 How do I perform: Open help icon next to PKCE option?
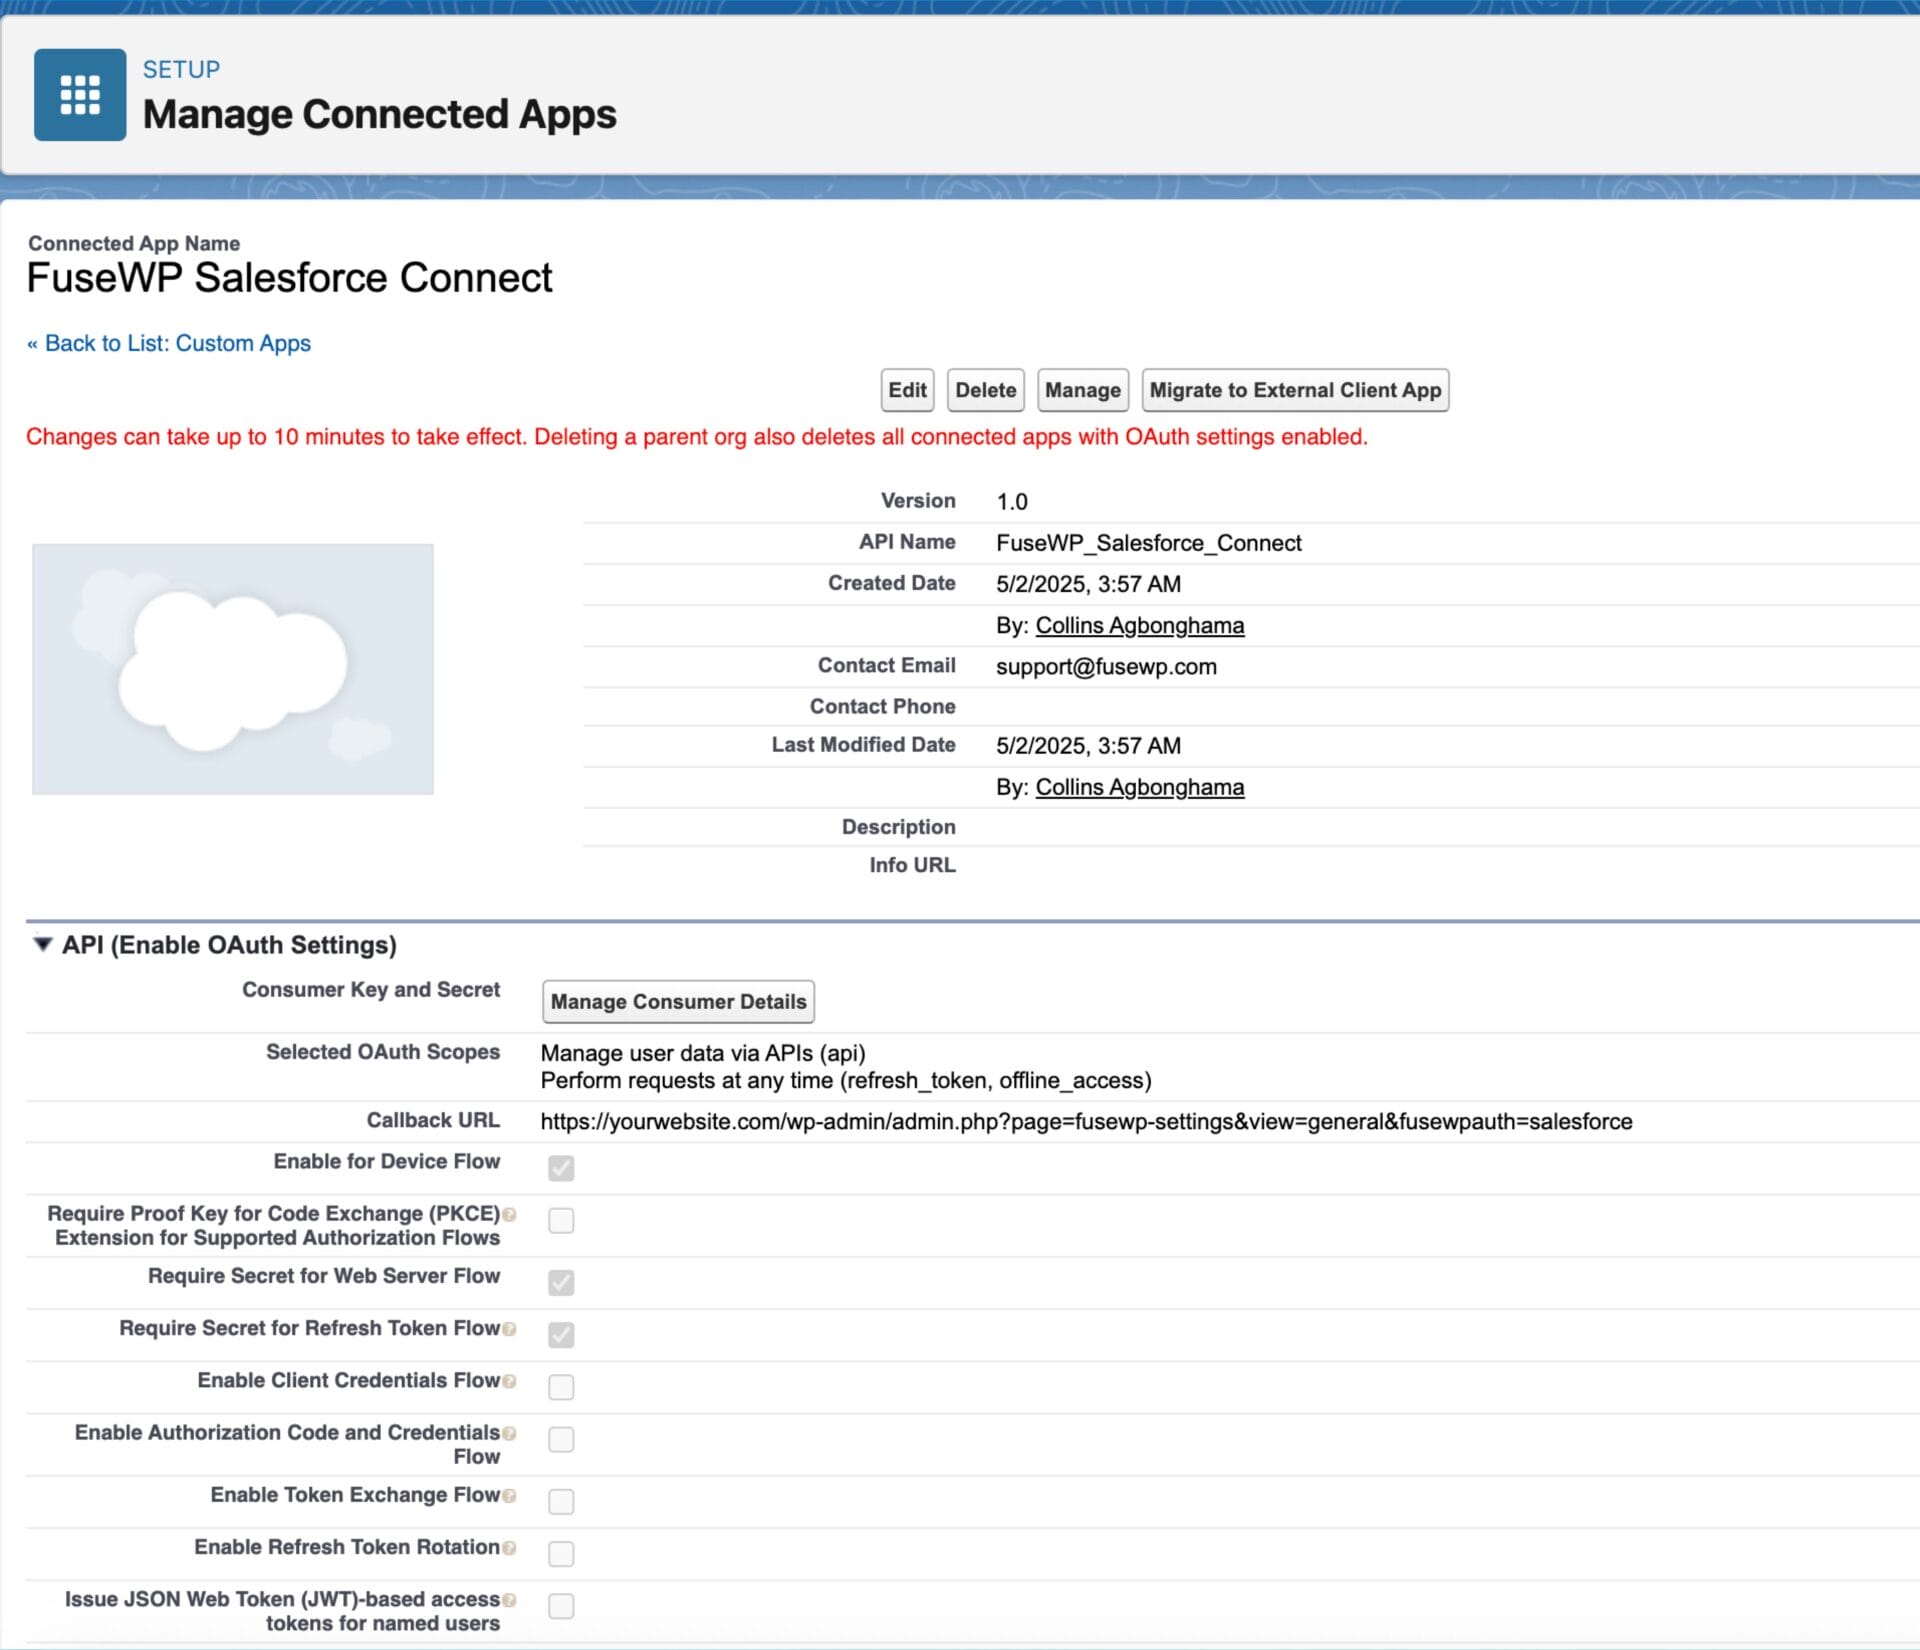point(510,1214)
